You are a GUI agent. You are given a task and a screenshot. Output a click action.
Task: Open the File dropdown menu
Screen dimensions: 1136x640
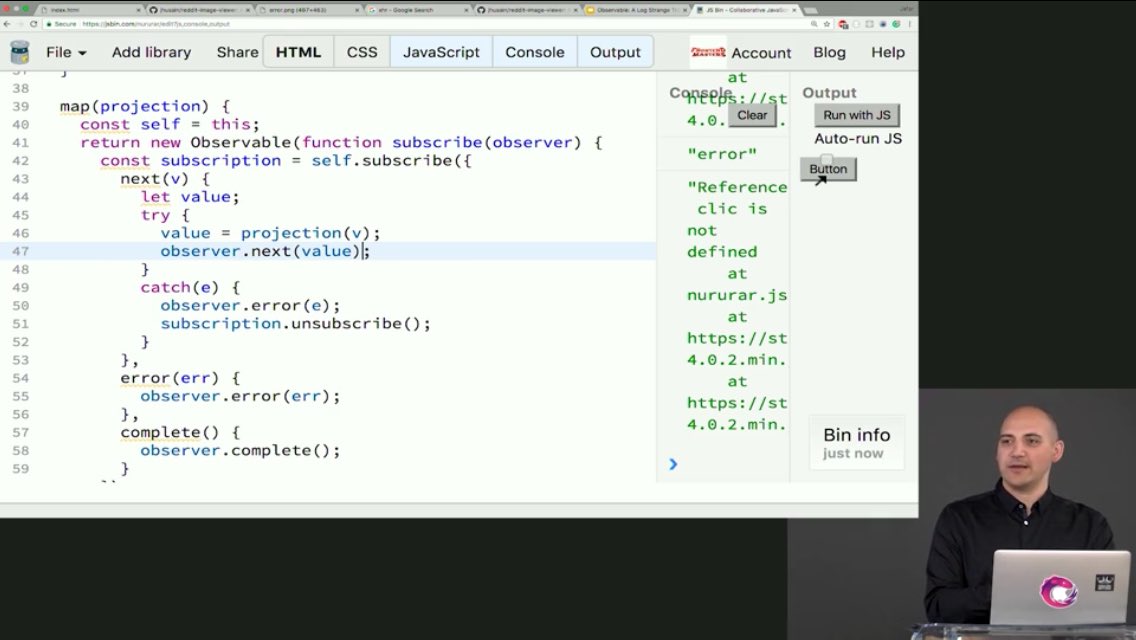pyautogui.click(x=66, y=52)
